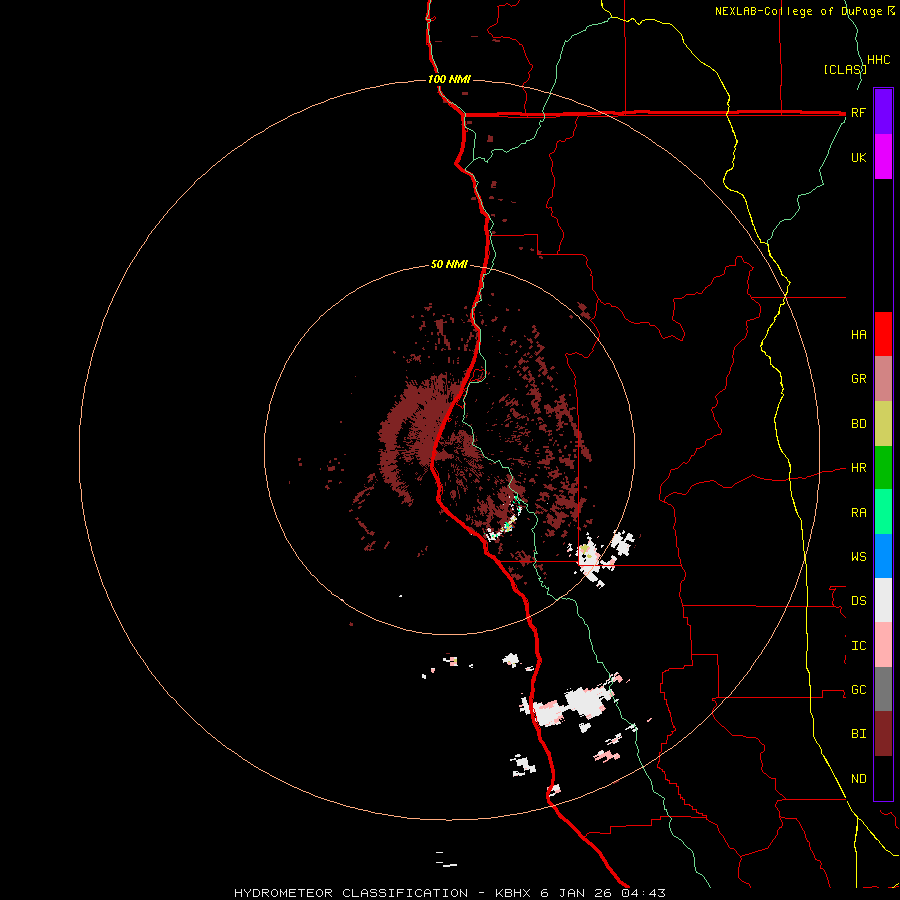Viewport: 900px width, 900px height.
Task: Click the "HYDROMETEOR CLASSIFICATION" title text
Action: (351, 893)
